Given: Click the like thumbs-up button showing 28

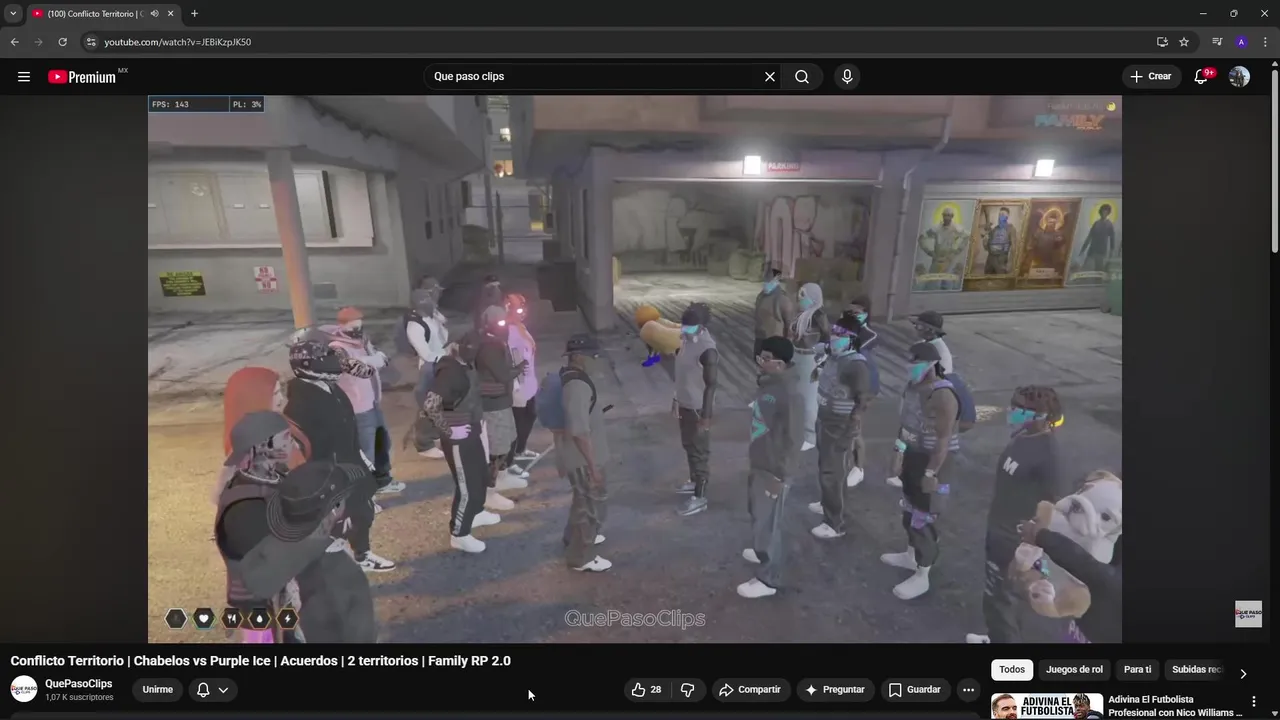Looking at the screenshot, I should pyautogui.click(x=647, y=690).
